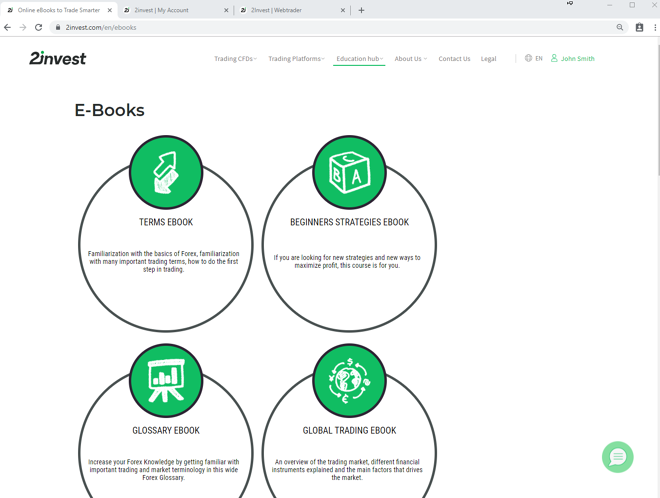
Task: Open the Glossary Ebook chart board icon
Action: [x=166, y=381]
